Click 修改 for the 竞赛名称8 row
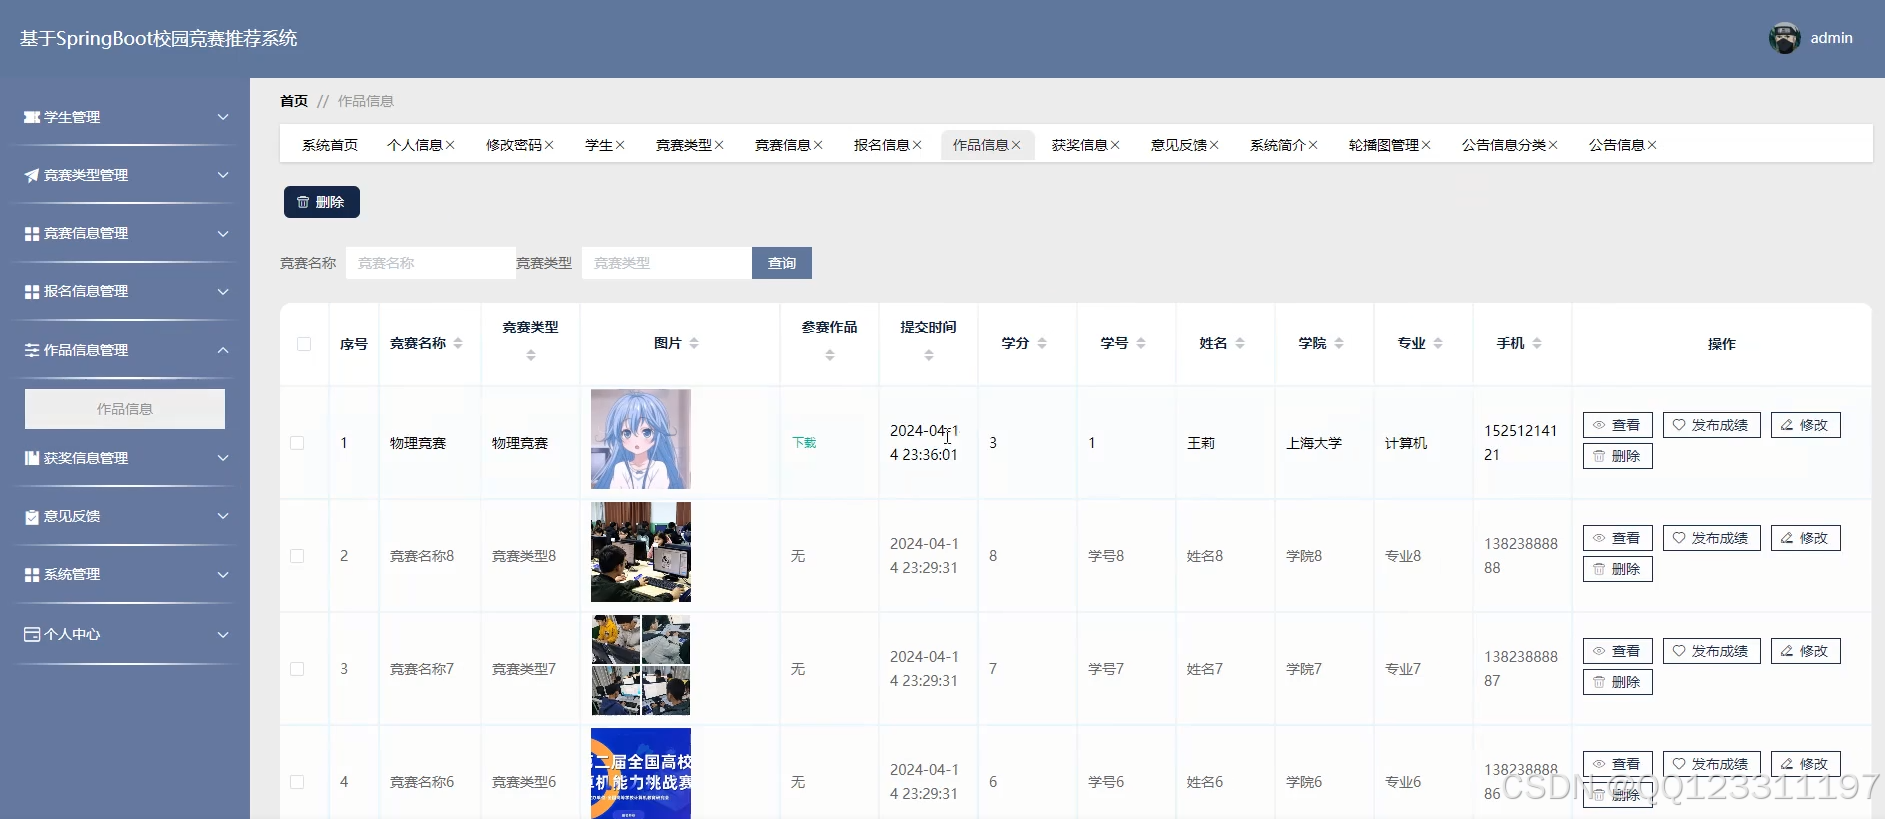This screenshot has height=819, width=1885. (1806, 538)
